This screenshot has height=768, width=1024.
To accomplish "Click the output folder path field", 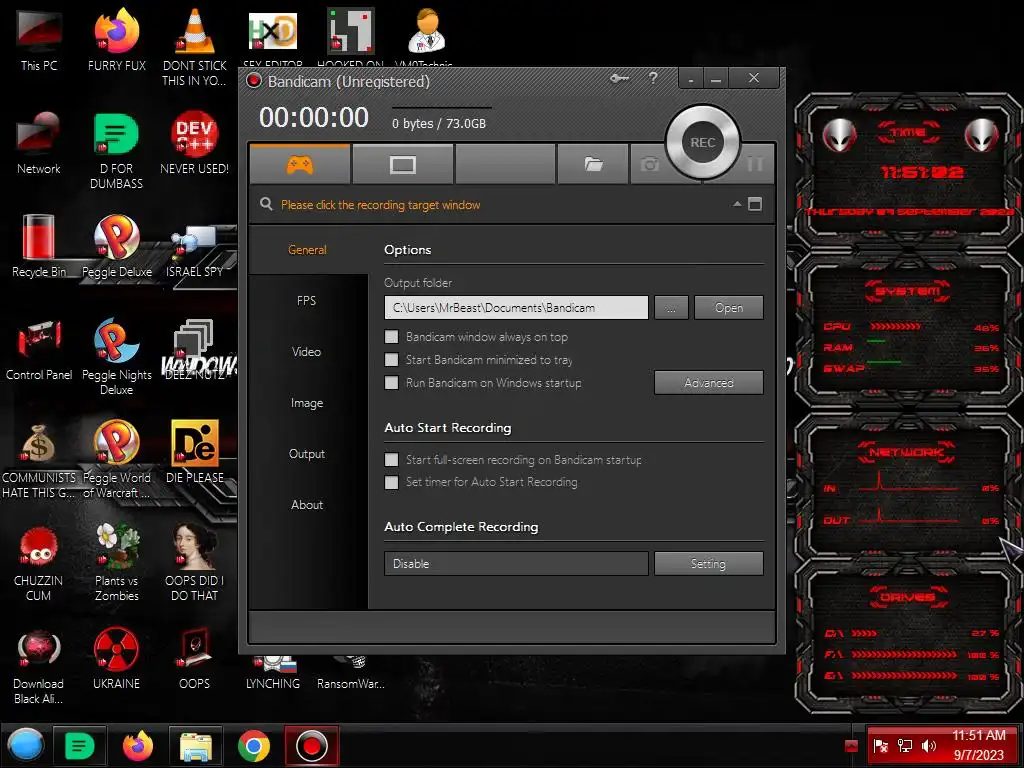I will click(516, 308).
